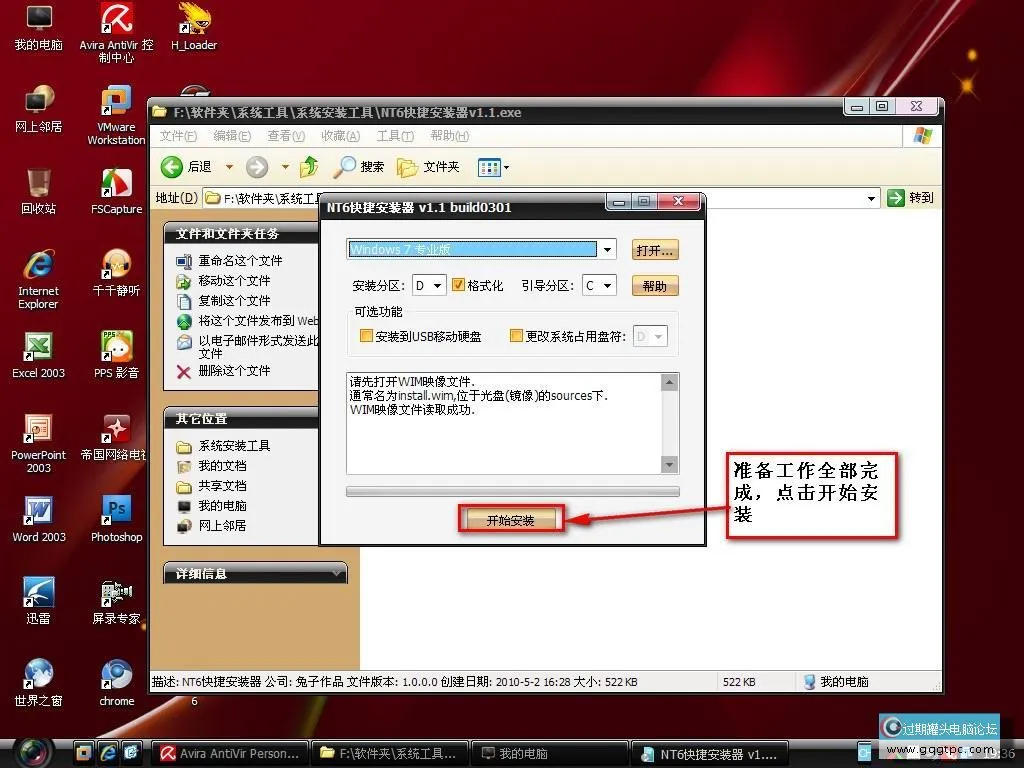Click the 开始安装 install button
Image resolution: width=1024 pixels, height=768 pixels.
[511, 519]
